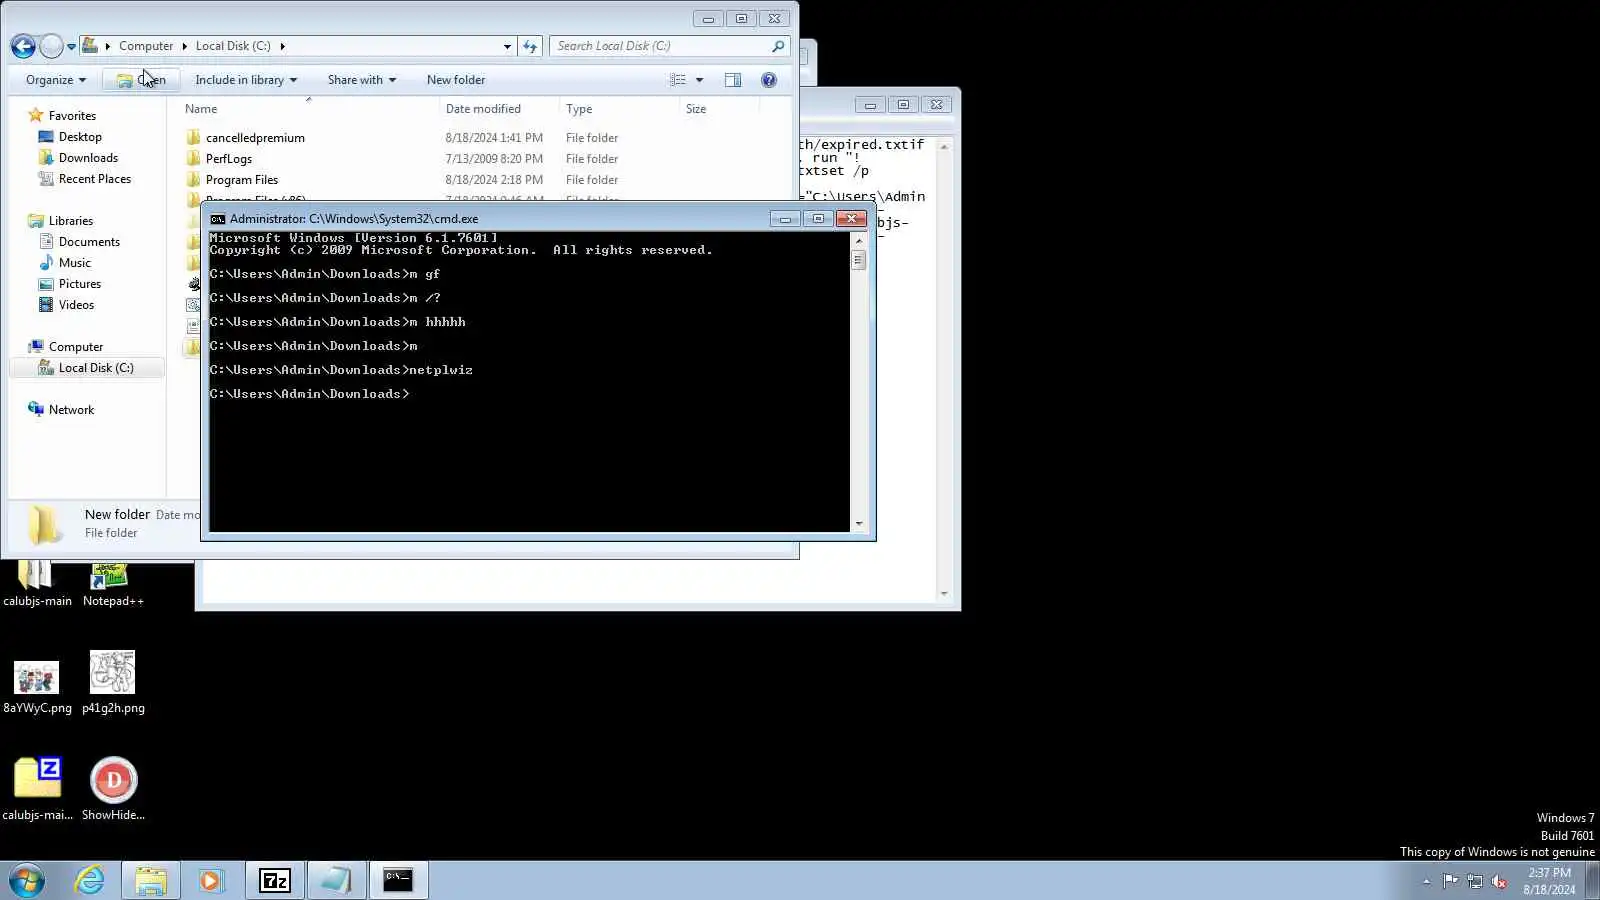Select Libraries in navigation pane
Screen dimensions: 1600x900
[71, 221]
